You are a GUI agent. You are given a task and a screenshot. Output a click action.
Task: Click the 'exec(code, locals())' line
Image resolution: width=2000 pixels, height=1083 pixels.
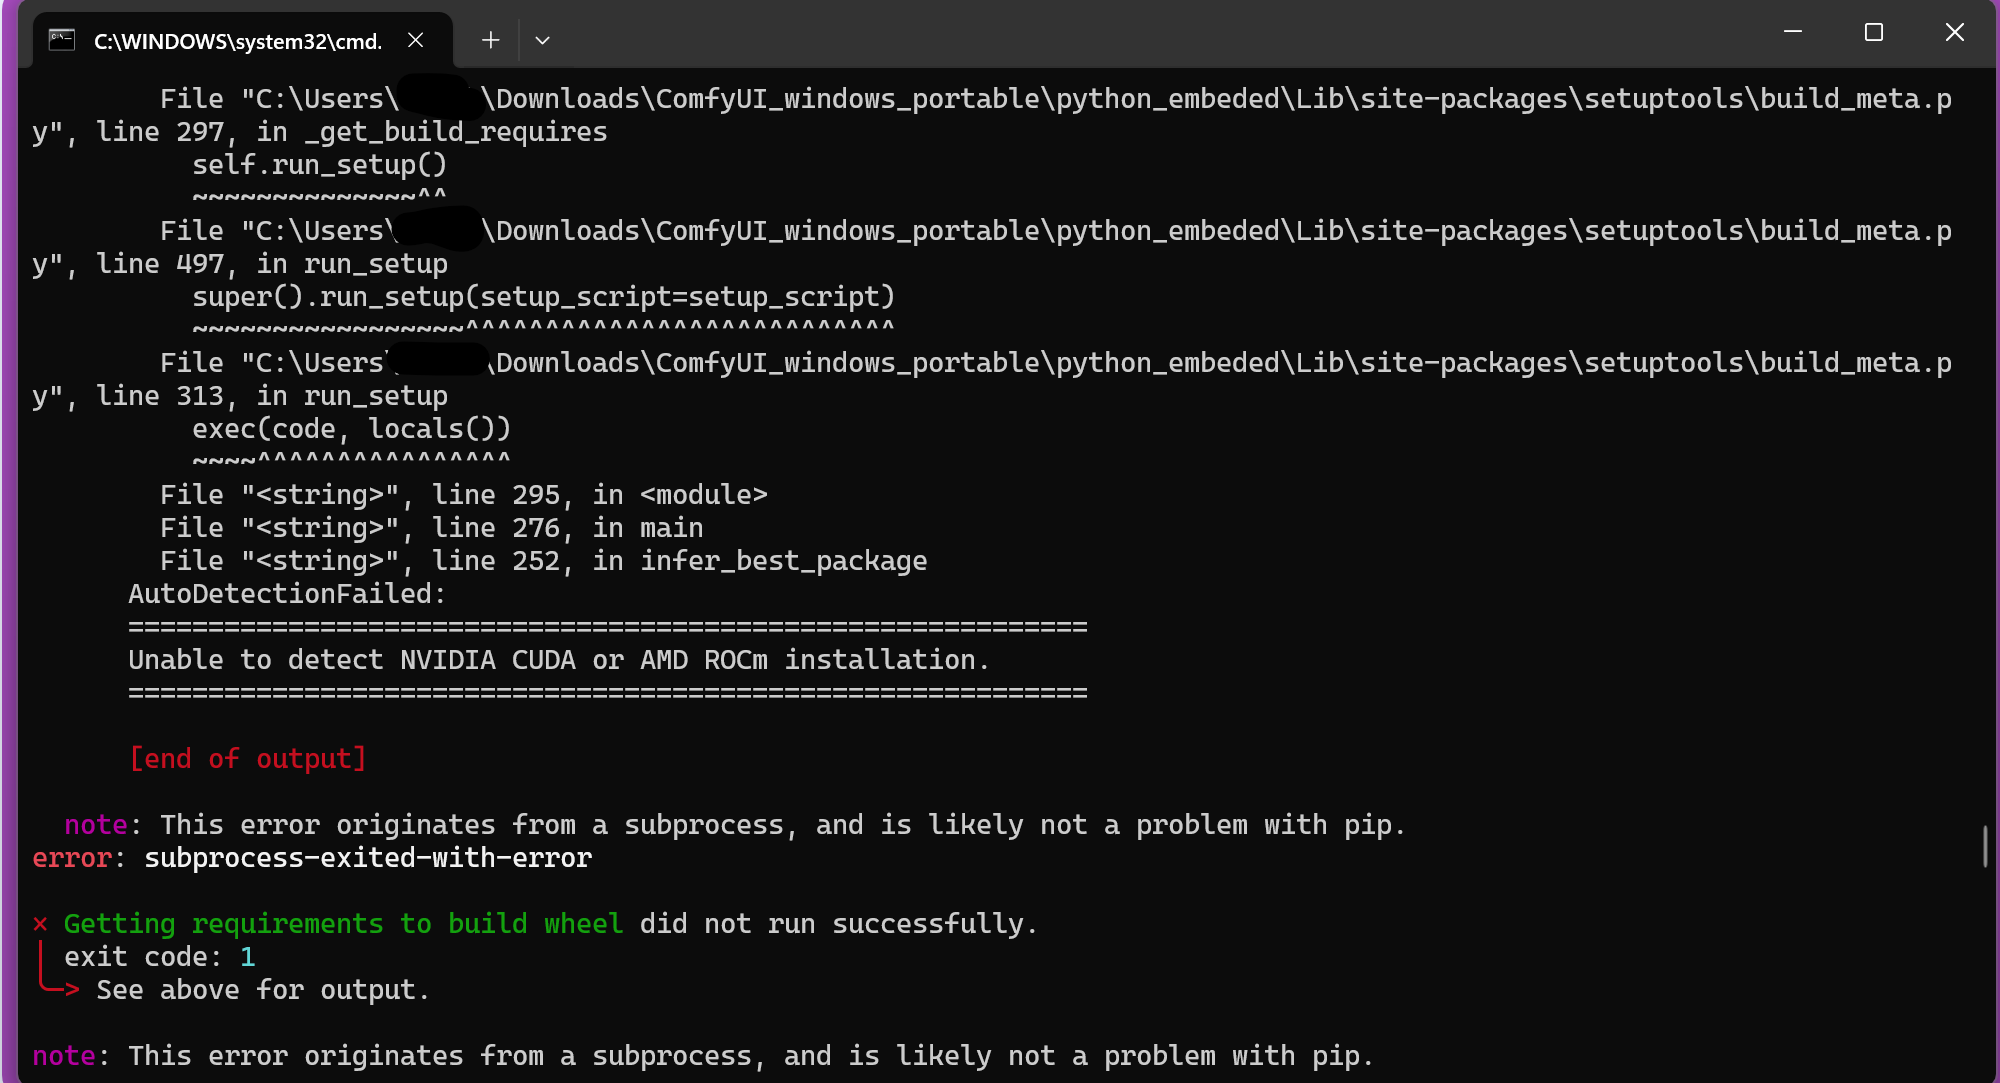(351, 429)
